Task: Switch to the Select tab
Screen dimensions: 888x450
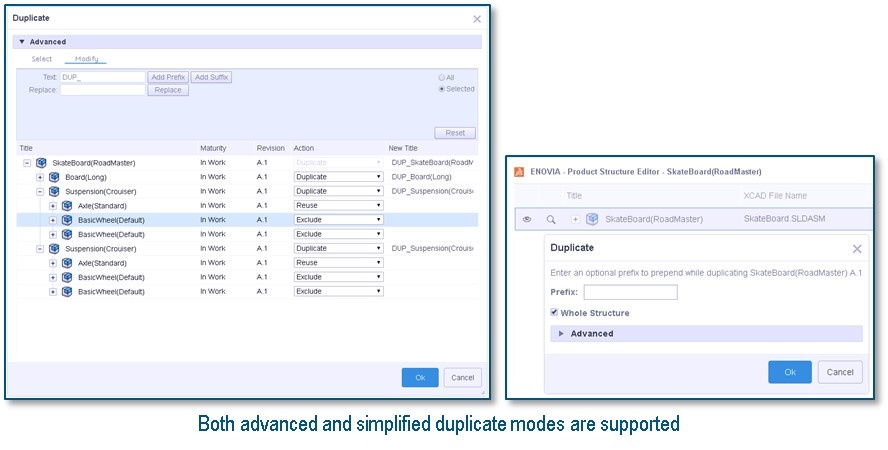Action: [x=41, y=59]
